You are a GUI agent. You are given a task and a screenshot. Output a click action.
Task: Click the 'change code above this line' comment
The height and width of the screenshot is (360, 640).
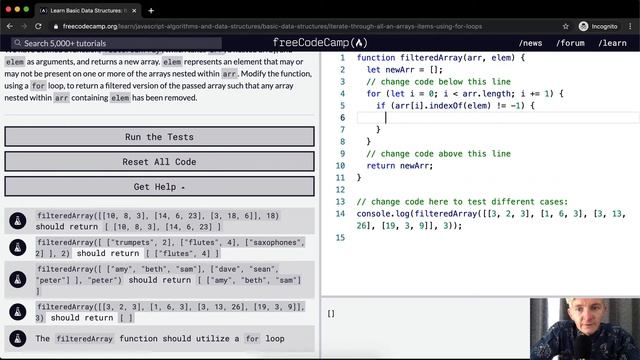pyautogui.click(x=438, y=154)
